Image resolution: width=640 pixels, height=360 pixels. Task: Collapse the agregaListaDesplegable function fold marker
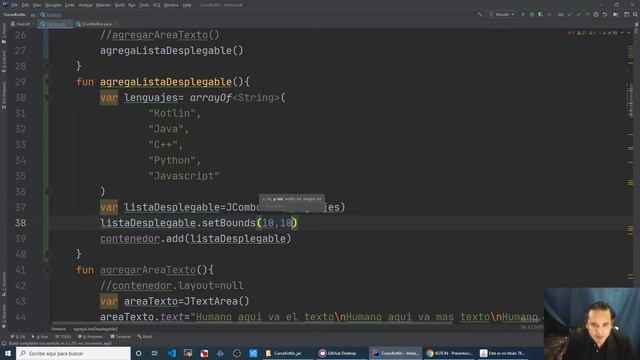(48, 82)
